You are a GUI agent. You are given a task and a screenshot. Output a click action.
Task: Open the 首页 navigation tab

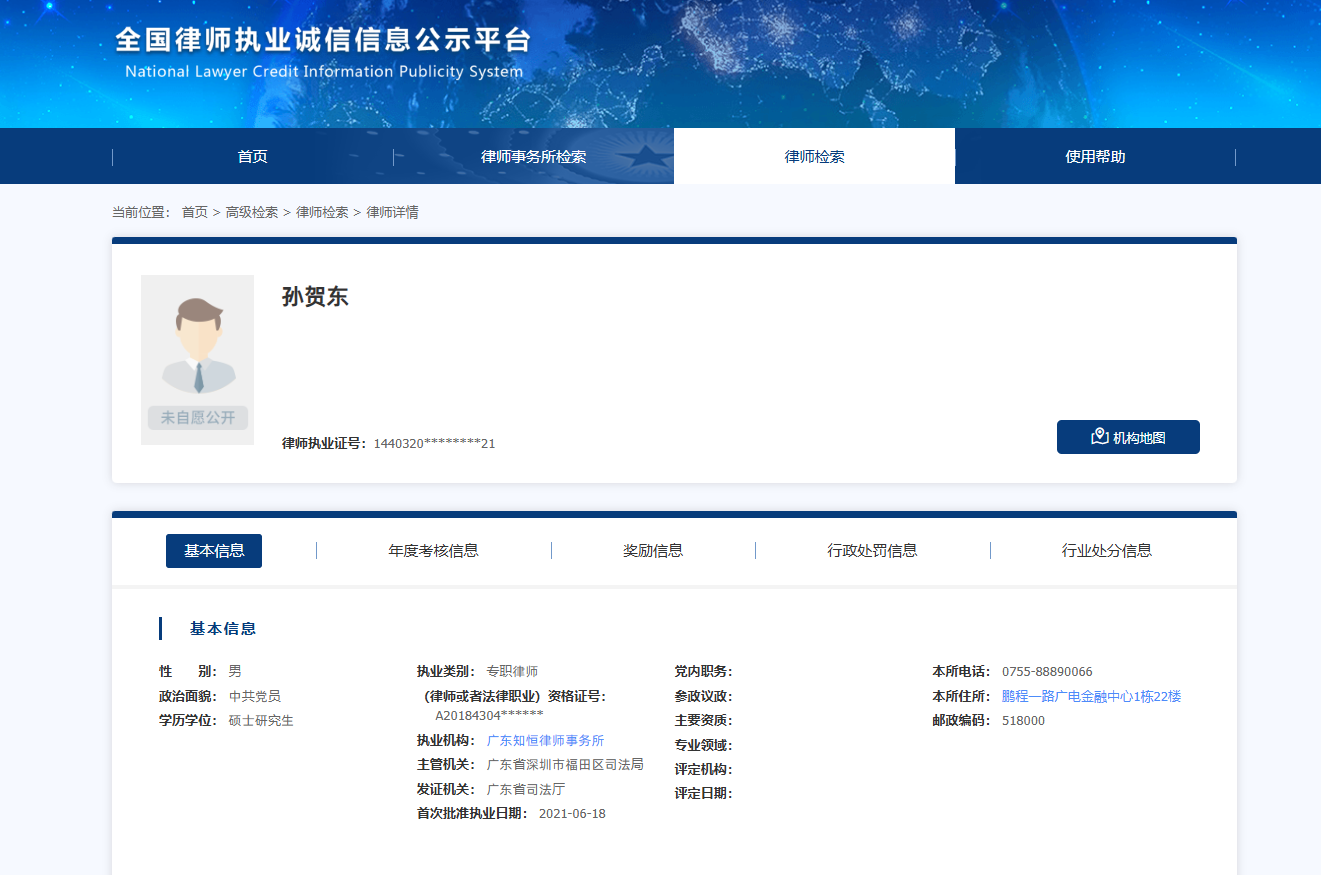[x=252, y=157]
